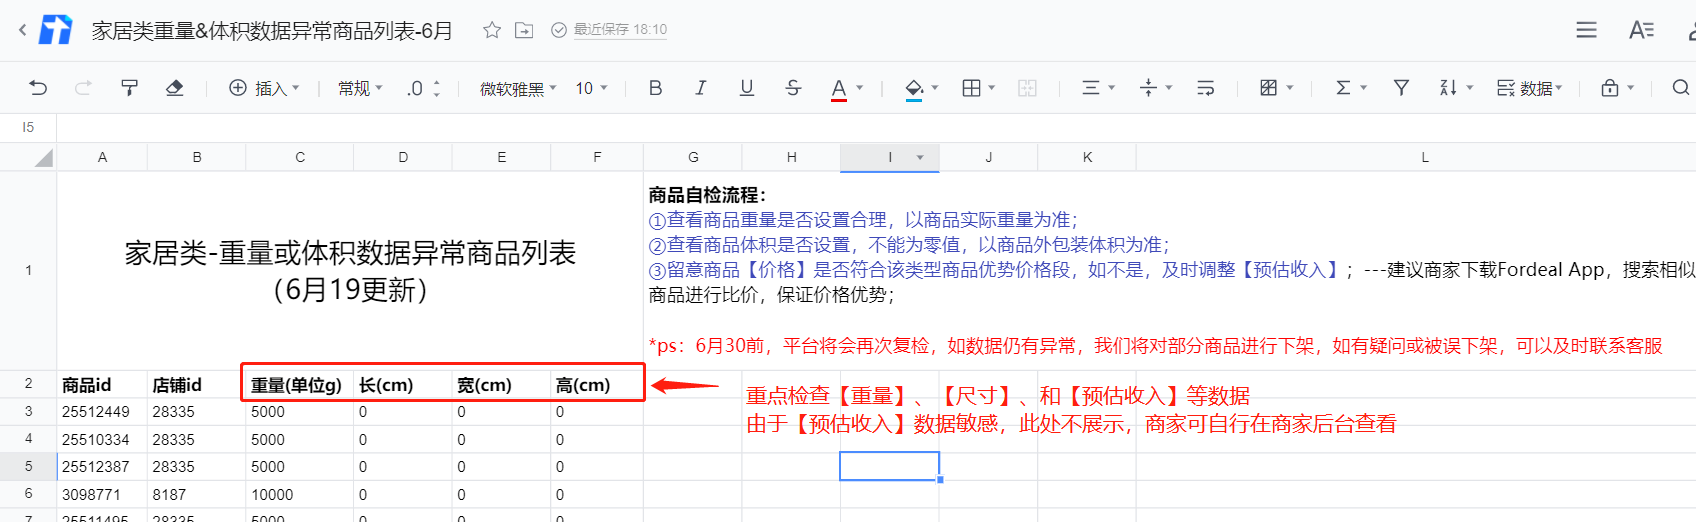Click the move-to-folder icon beside the title
Viewport: 1696px width, 522px height.
pyautogui.click(x=524, y=30)
